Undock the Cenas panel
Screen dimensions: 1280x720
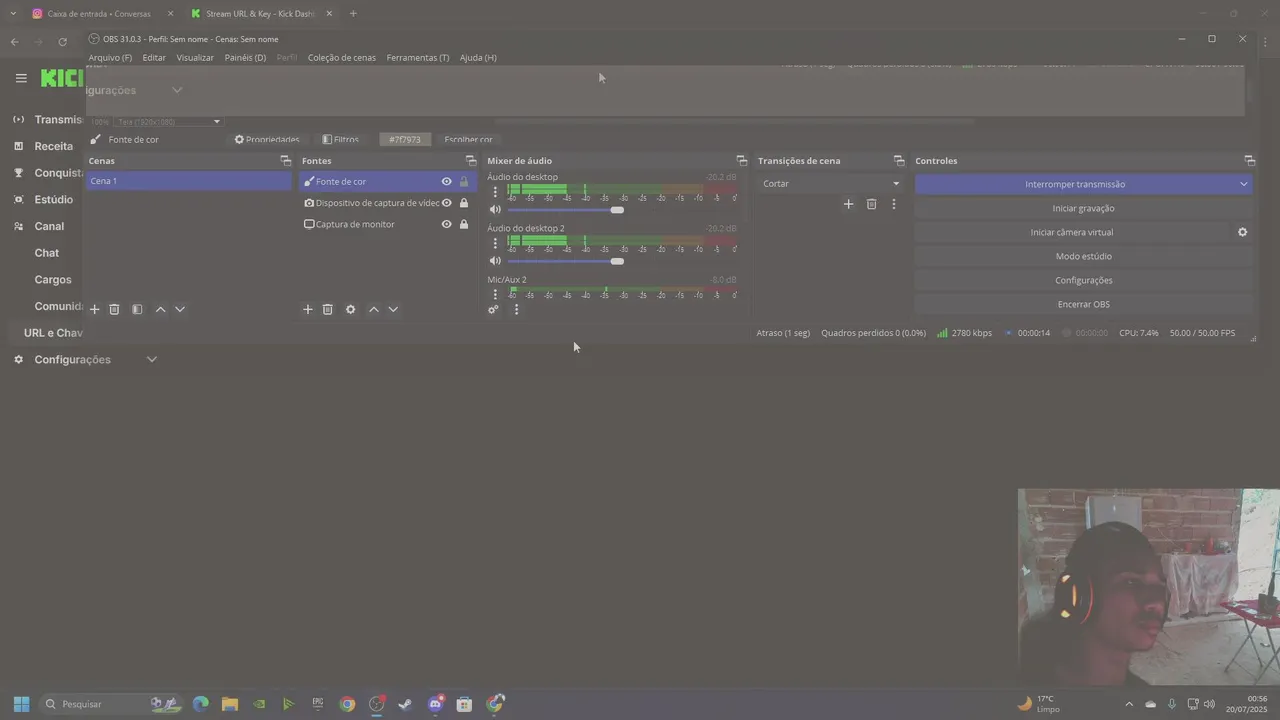pyautogui.click(x=285, y=161)
